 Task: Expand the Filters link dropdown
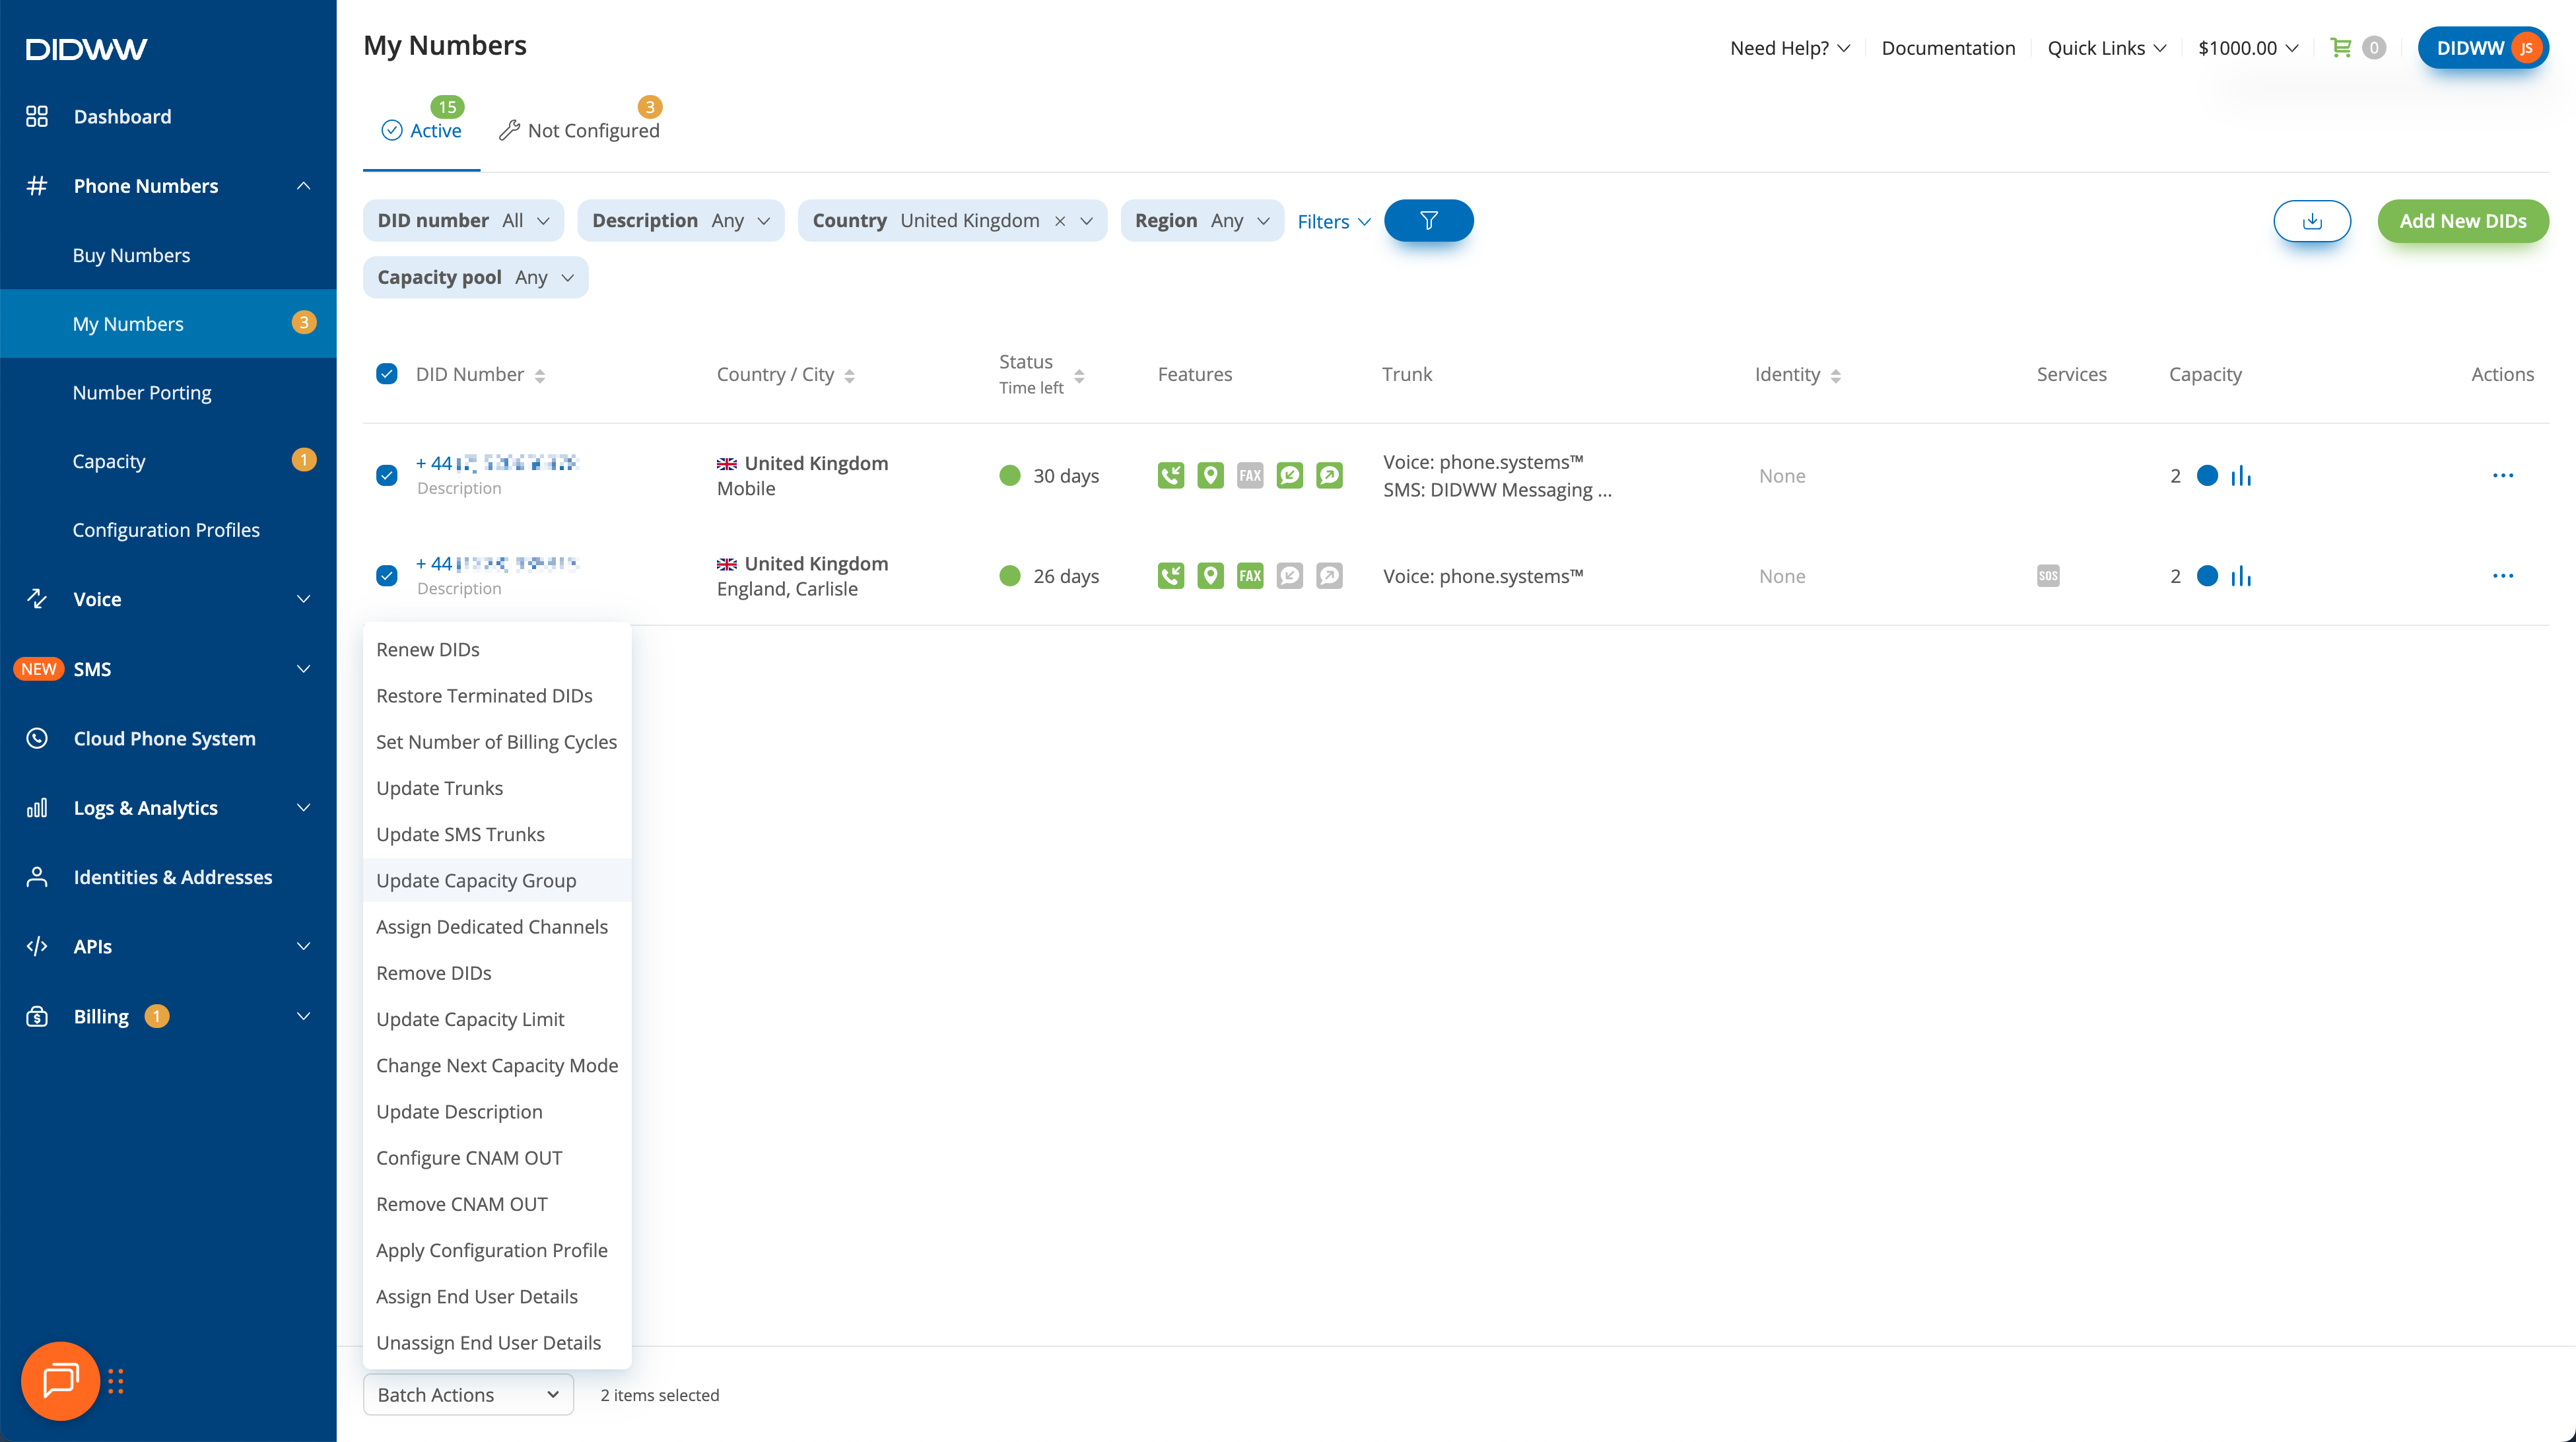[x=1334, y=222]
